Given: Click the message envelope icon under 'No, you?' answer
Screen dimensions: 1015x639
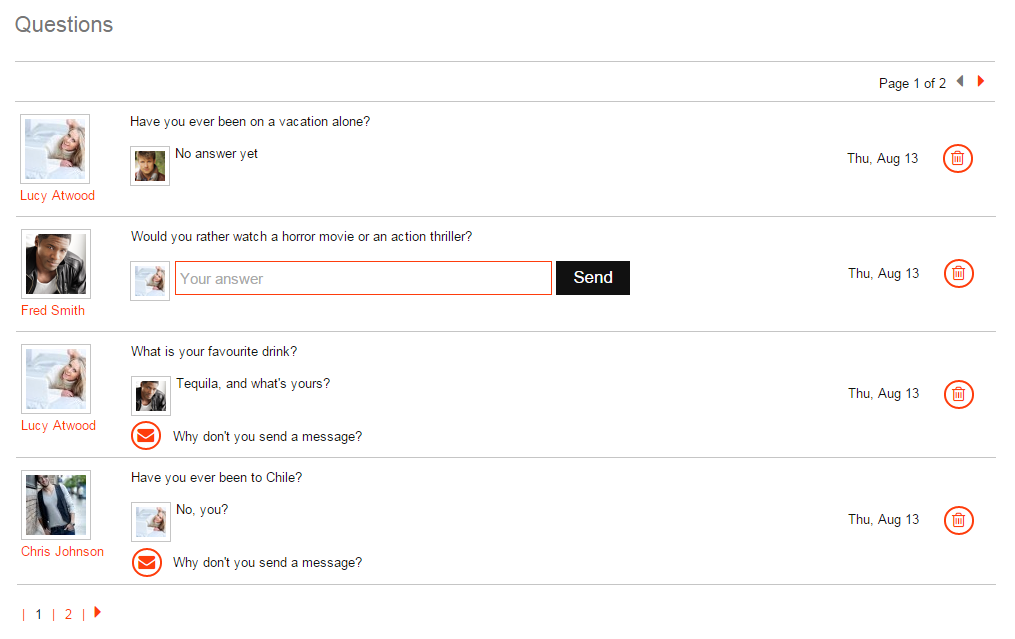Looking at the screenshot, I should tap(147, 563).
